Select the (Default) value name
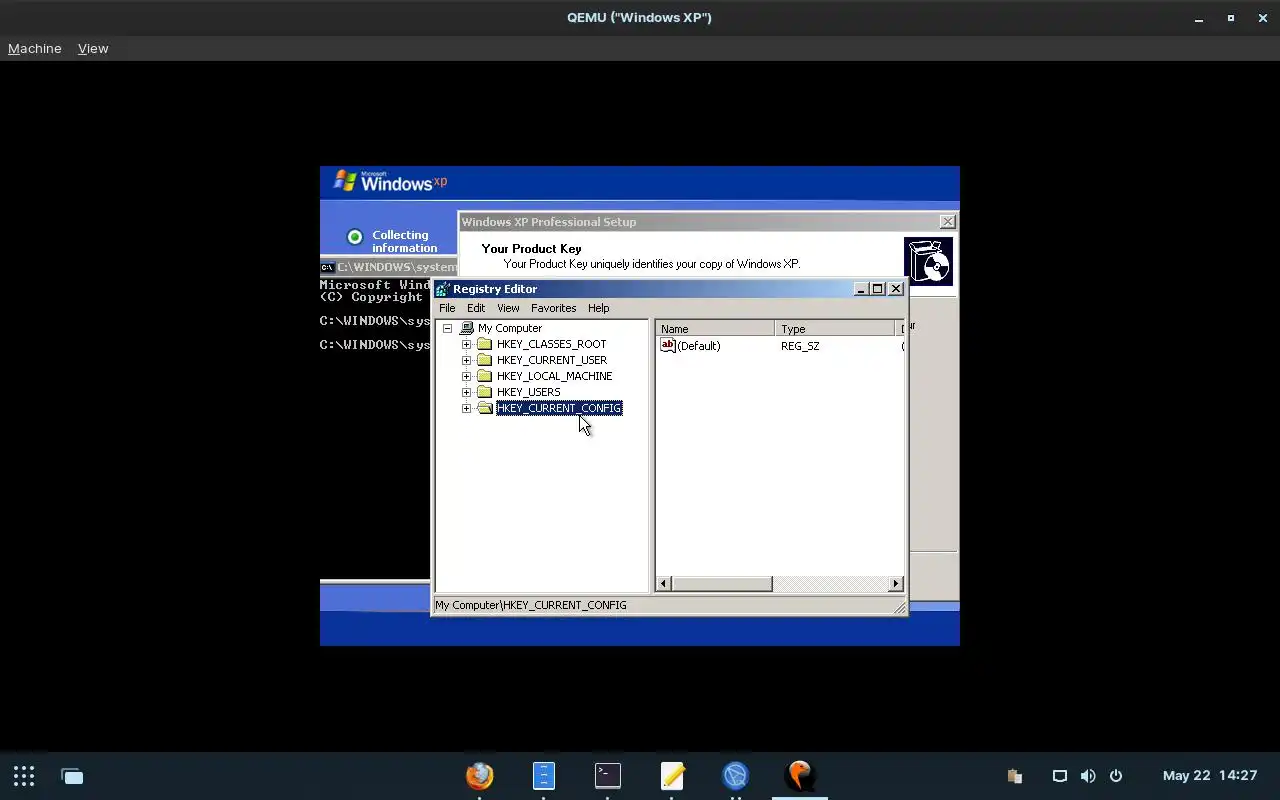Screen dimensions: 1280x800 tap(698, 346)
